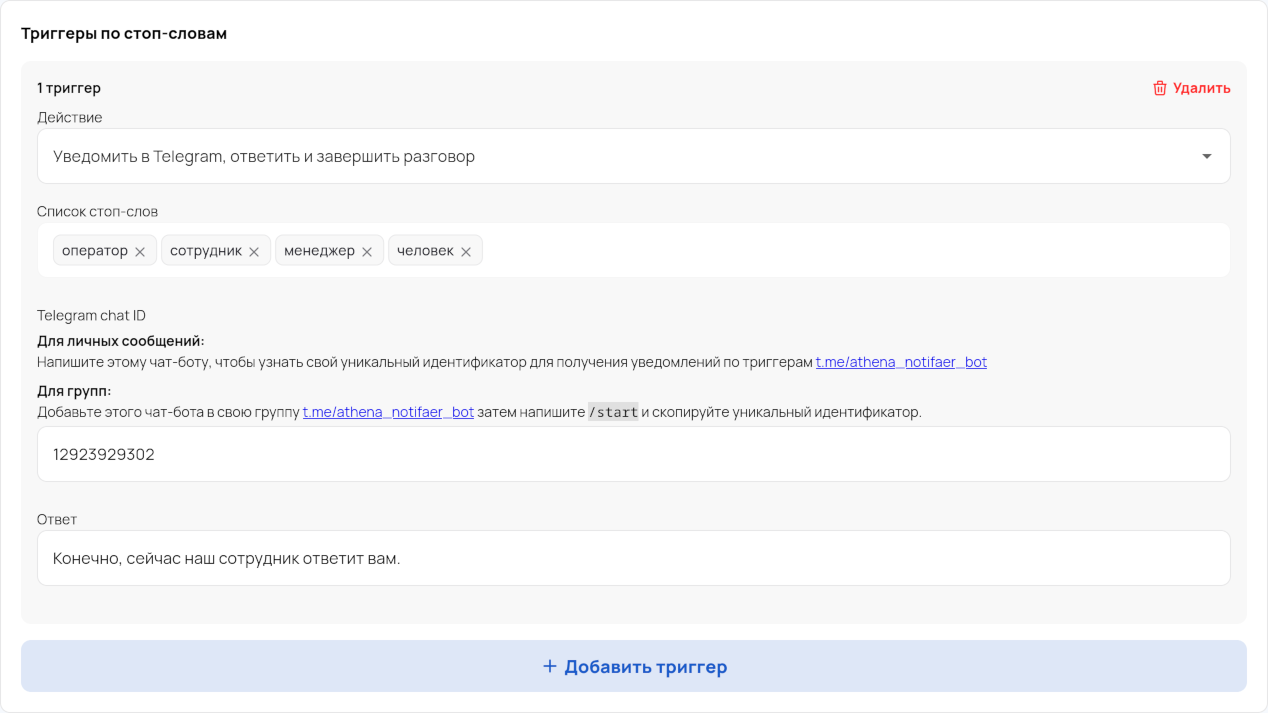Image resolution: width=1268 pixels, height=713 pixels.
Task: Focus the Telegram chat ID field
Action: pos(633,455)
